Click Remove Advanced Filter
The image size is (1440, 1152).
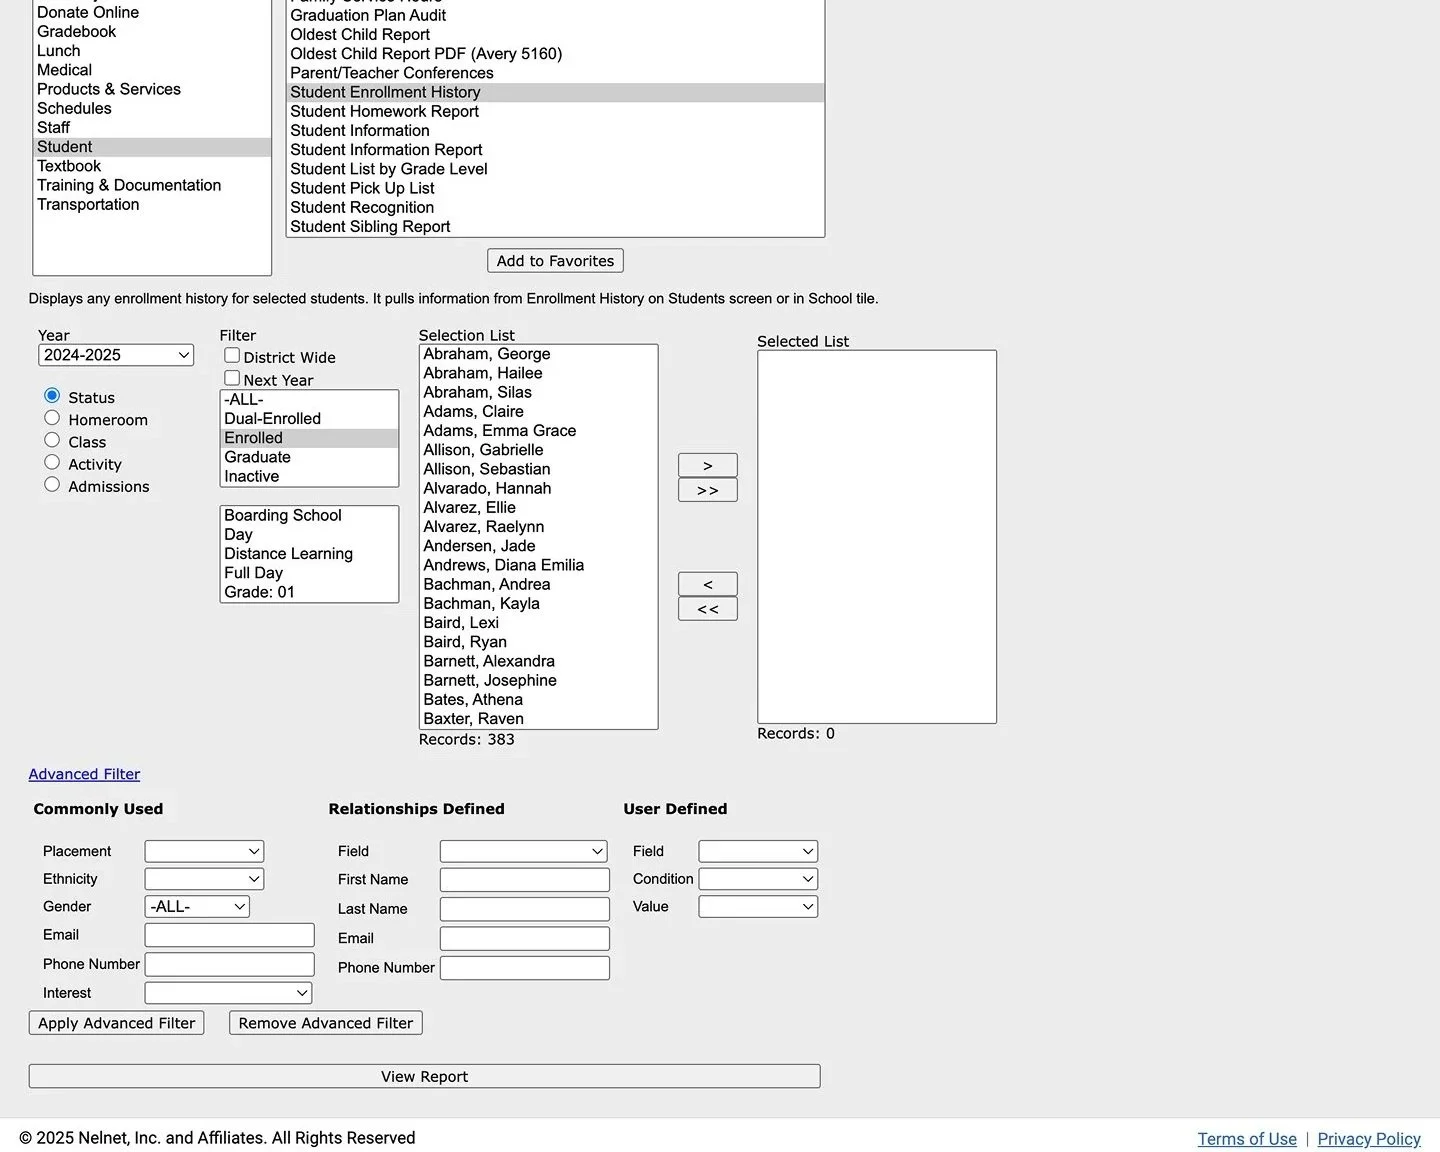tap(324, 1022)
